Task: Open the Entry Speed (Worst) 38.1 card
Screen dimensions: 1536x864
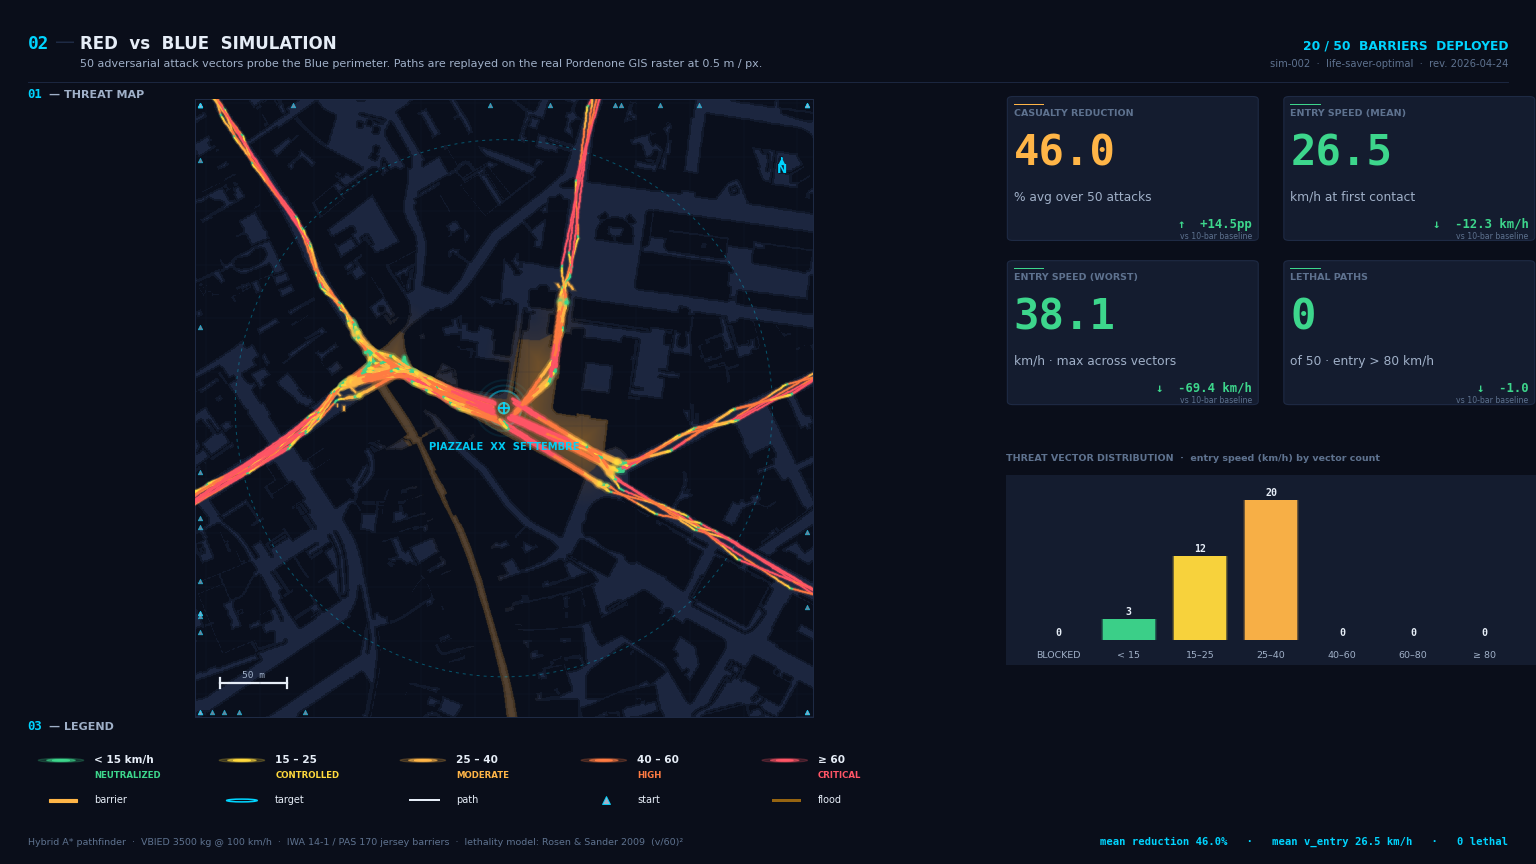Action: pos(1133,332)
